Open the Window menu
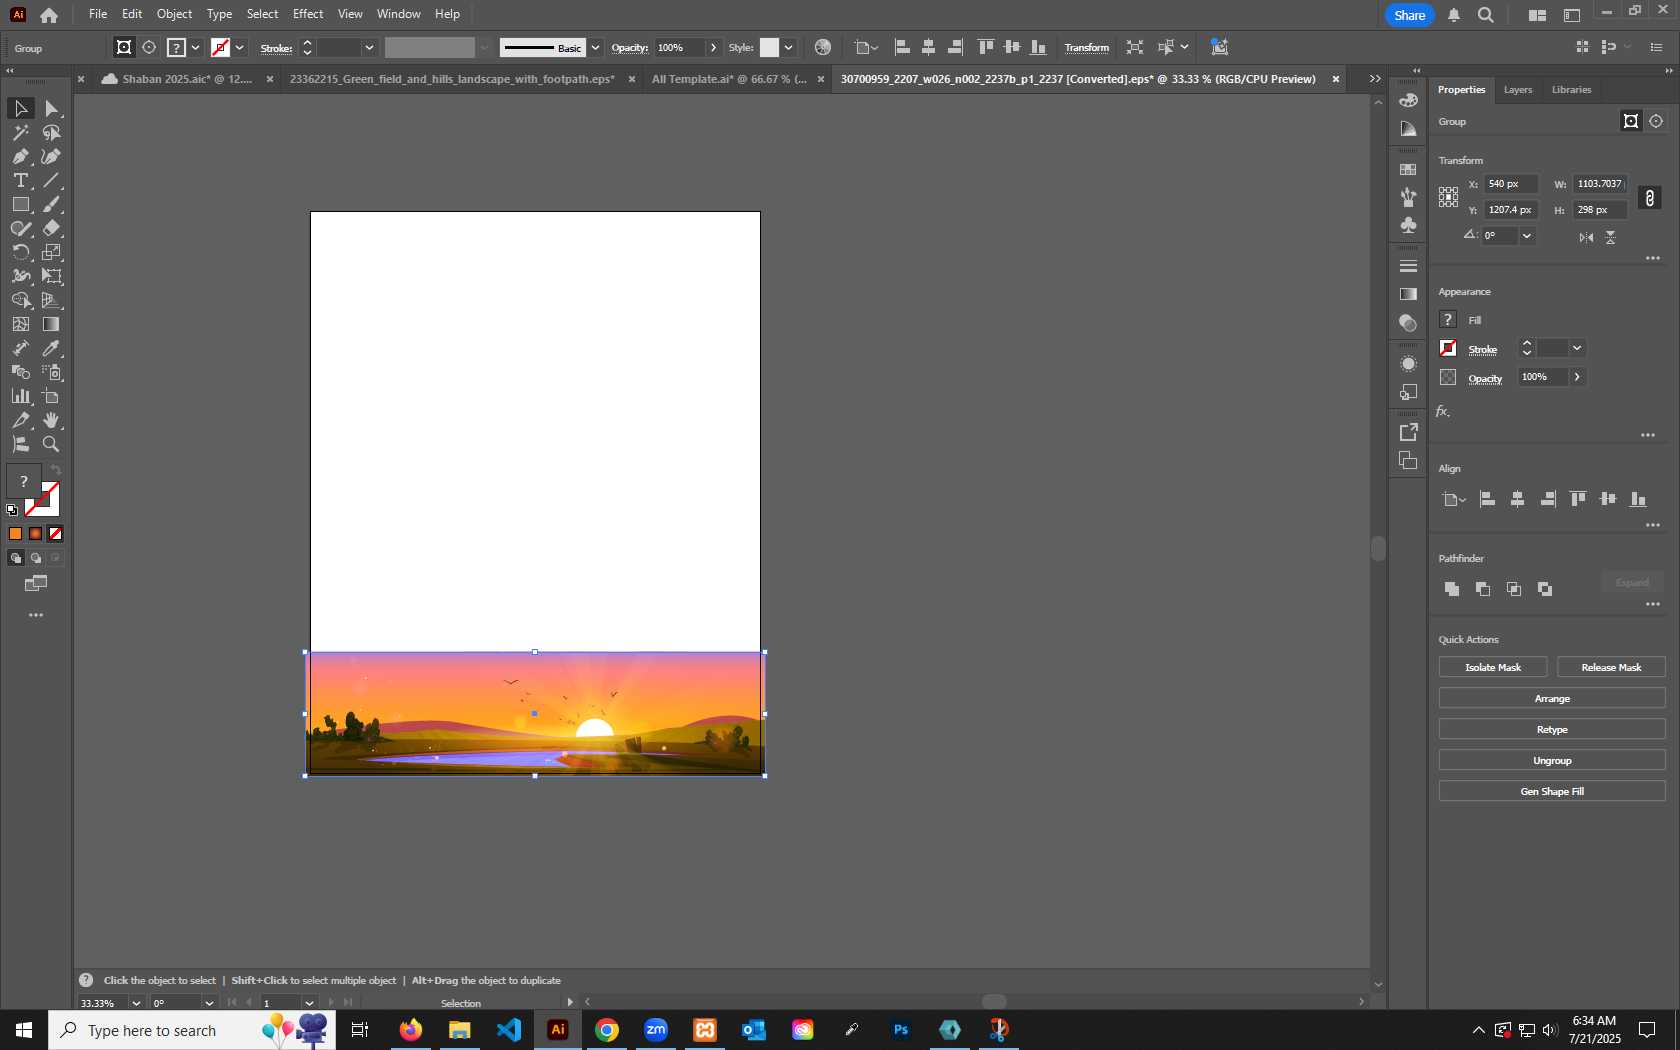This screenshot has height=1050, width=1680. (x=398, y=14)
